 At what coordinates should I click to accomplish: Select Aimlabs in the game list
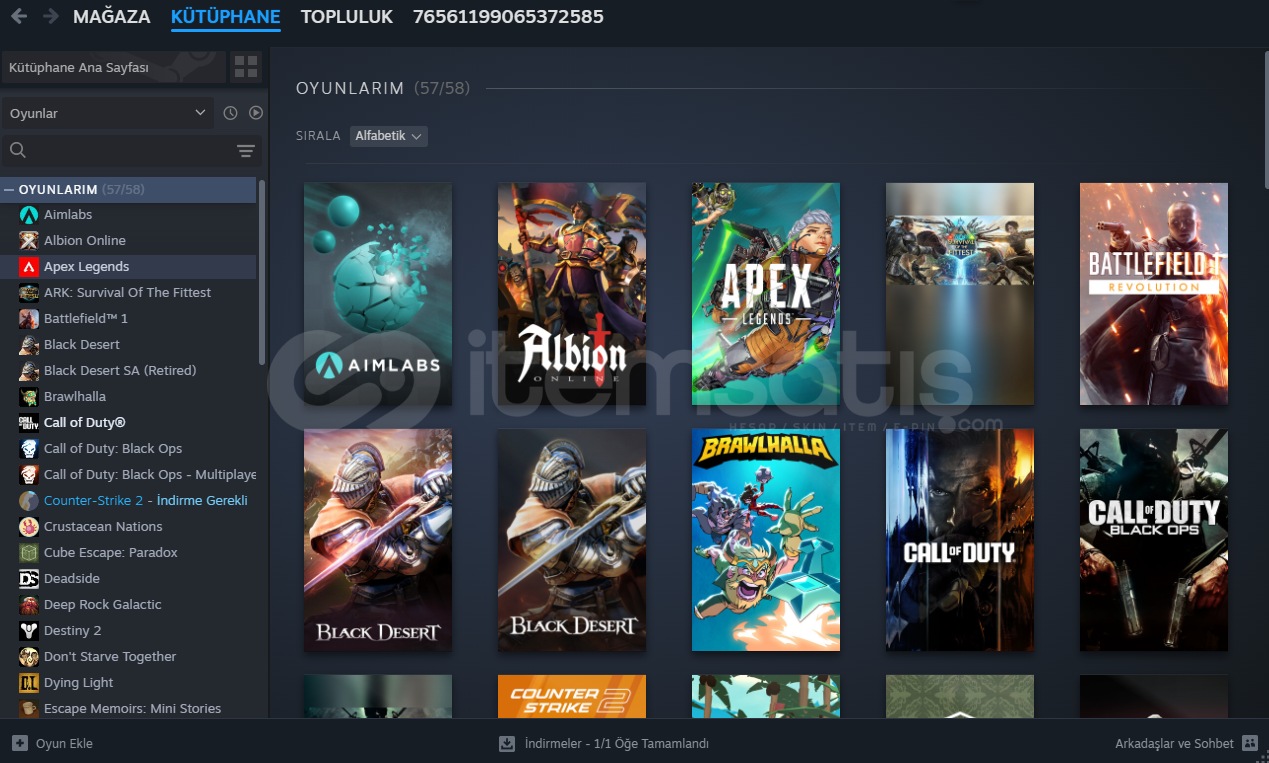pos(129,215)
